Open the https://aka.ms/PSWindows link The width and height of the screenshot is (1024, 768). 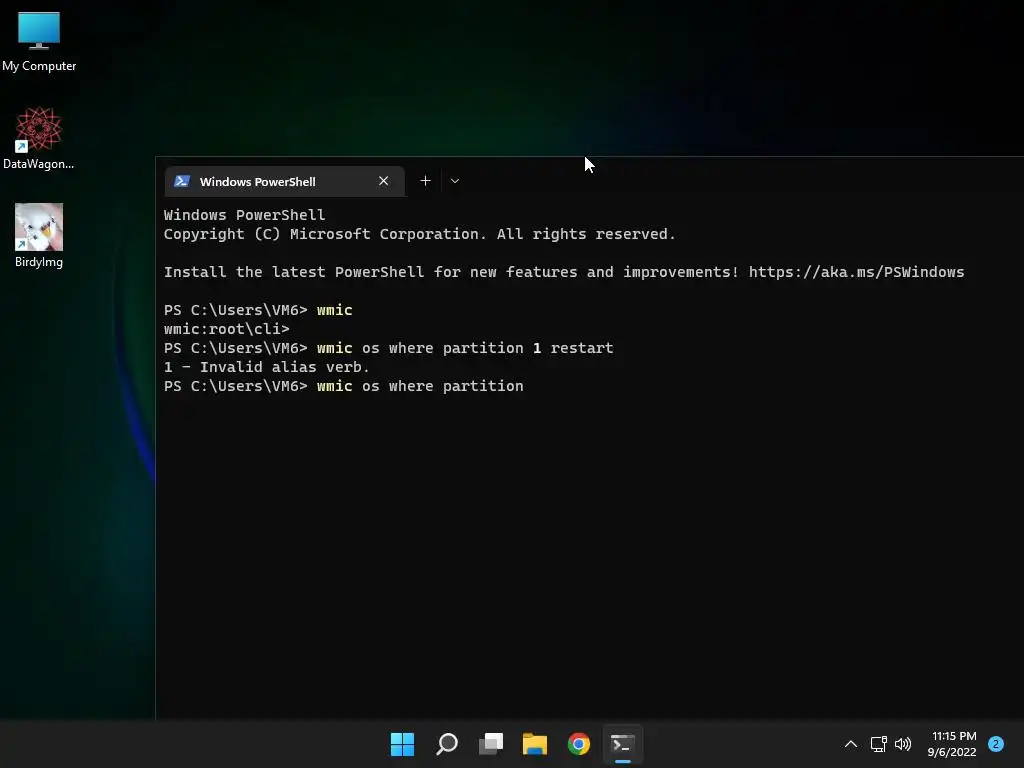856,272
